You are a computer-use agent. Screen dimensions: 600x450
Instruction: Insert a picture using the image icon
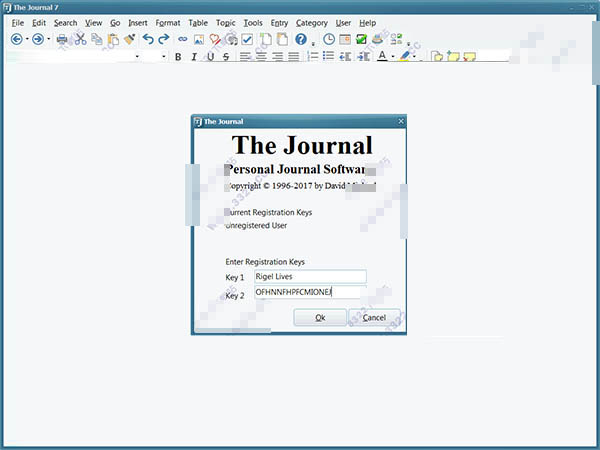[199, 39]
